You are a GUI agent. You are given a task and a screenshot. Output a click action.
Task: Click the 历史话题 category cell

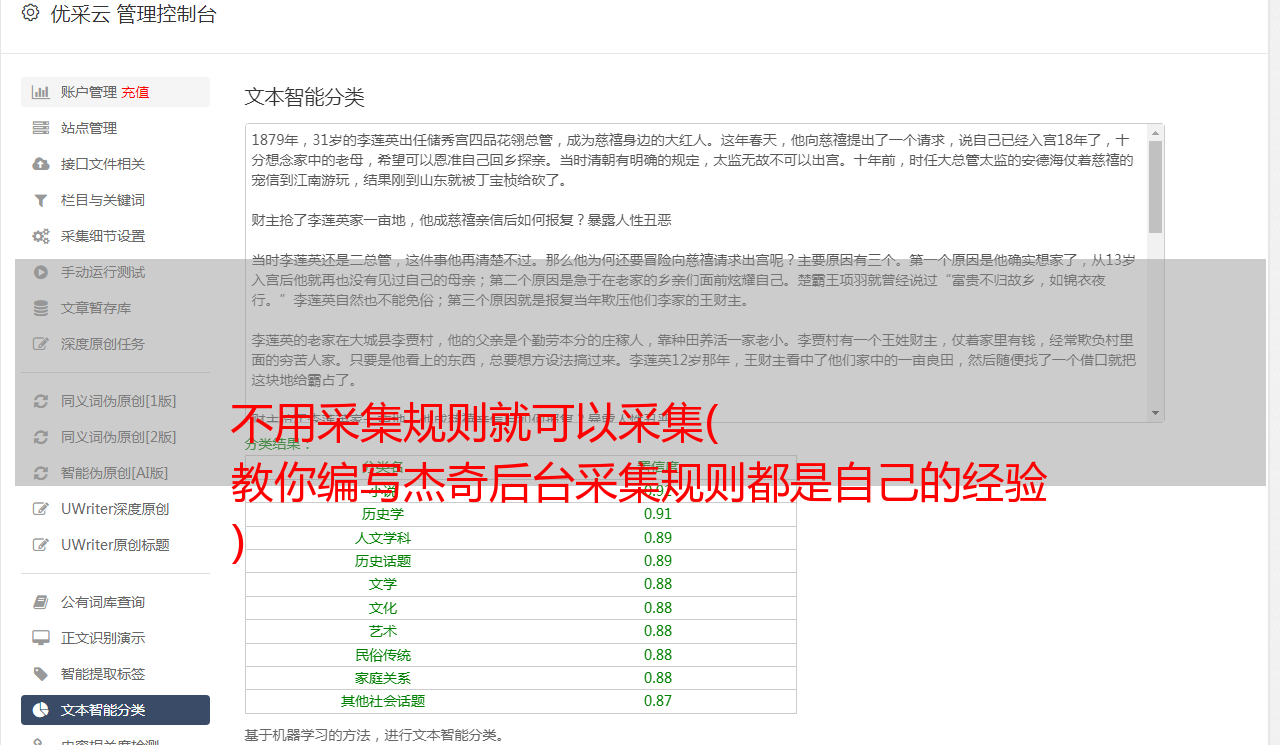[383, 561]
